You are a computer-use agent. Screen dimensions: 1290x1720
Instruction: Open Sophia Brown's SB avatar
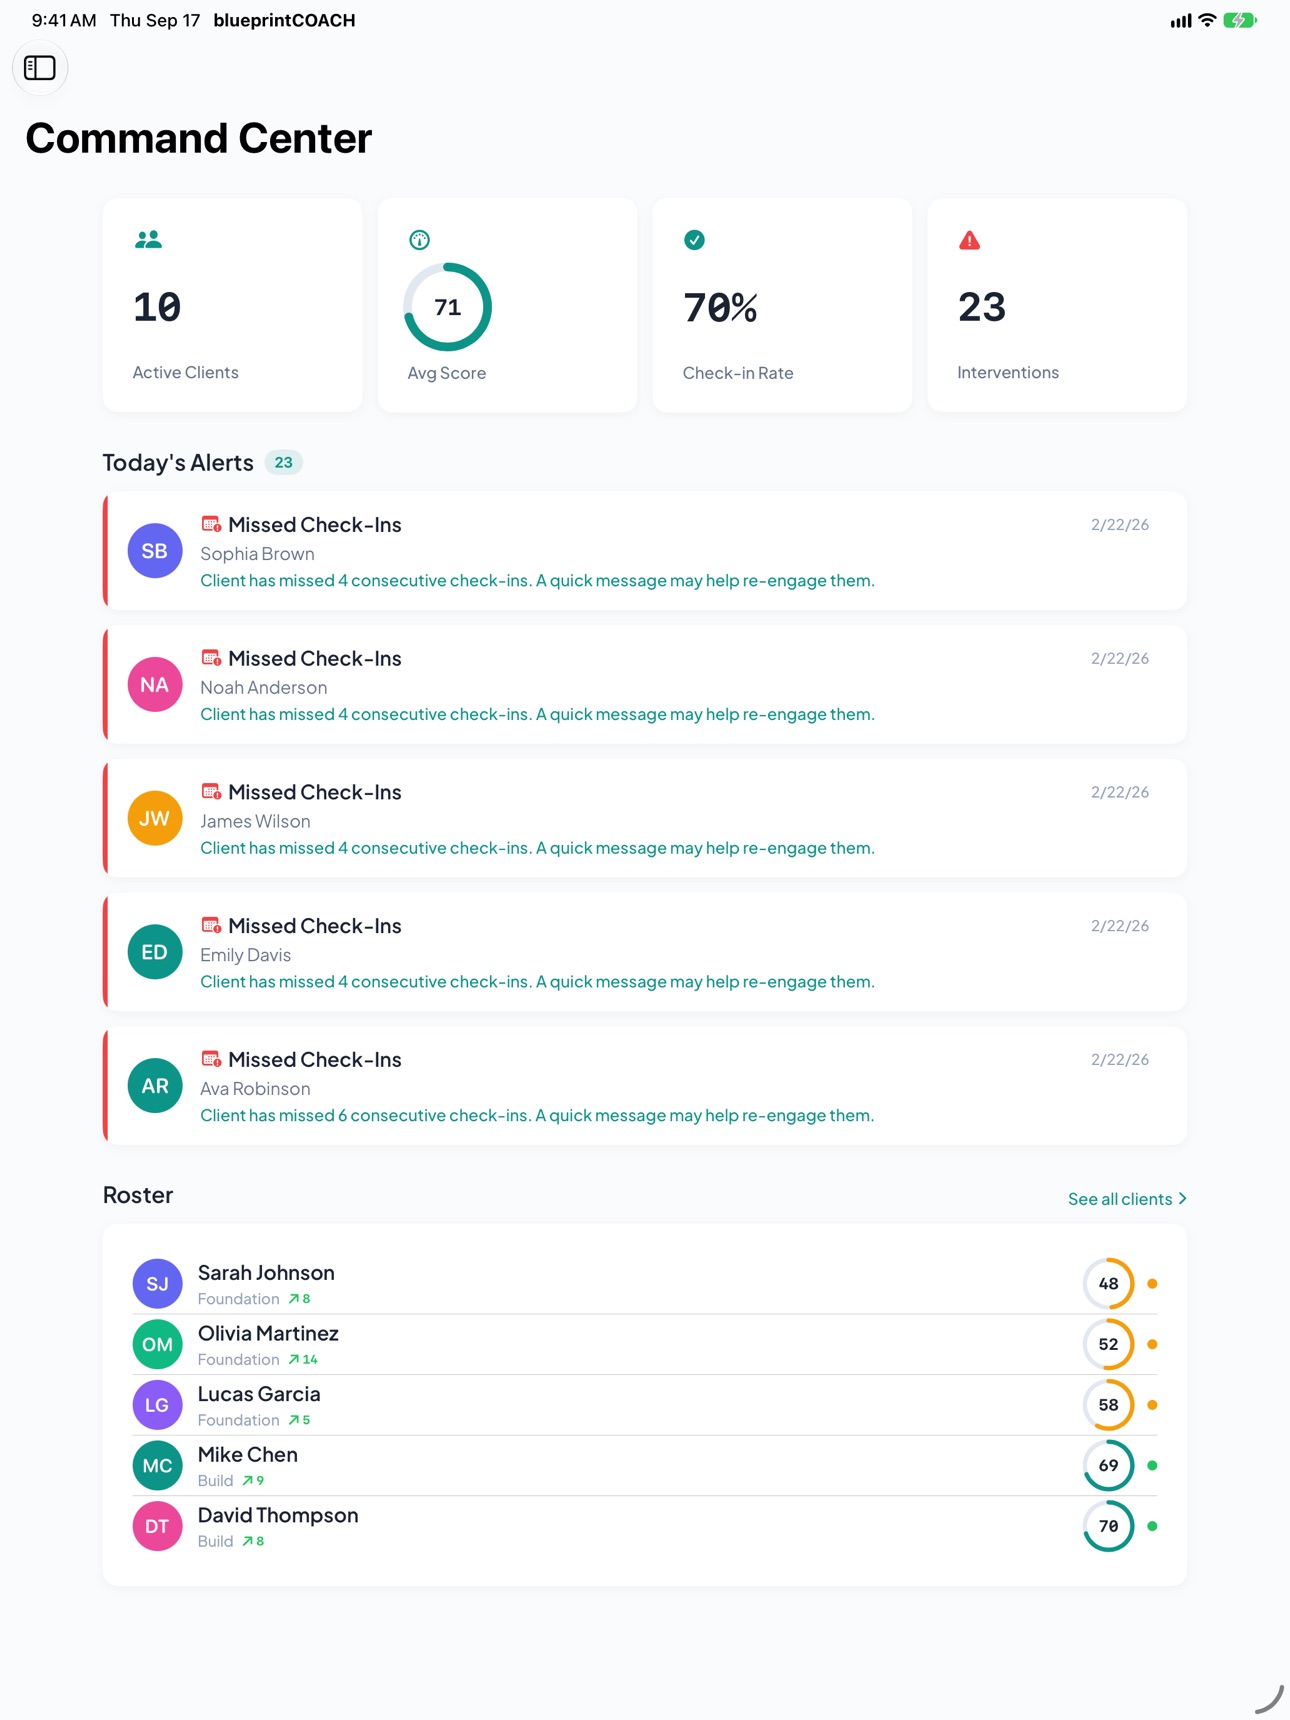point(155,551)
